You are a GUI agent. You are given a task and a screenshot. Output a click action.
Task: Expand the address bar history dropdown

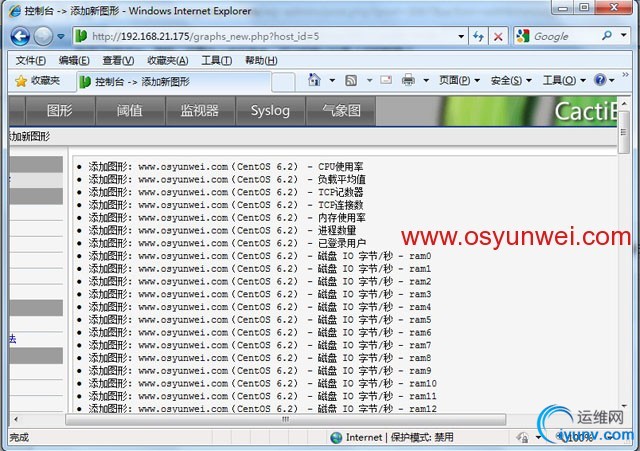click(461, 37)
